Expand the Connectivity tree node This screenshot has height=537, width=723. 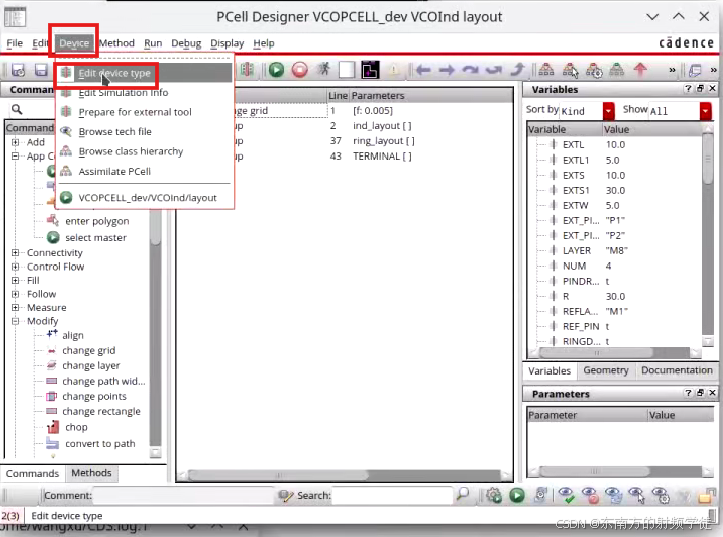coord(15,253)
